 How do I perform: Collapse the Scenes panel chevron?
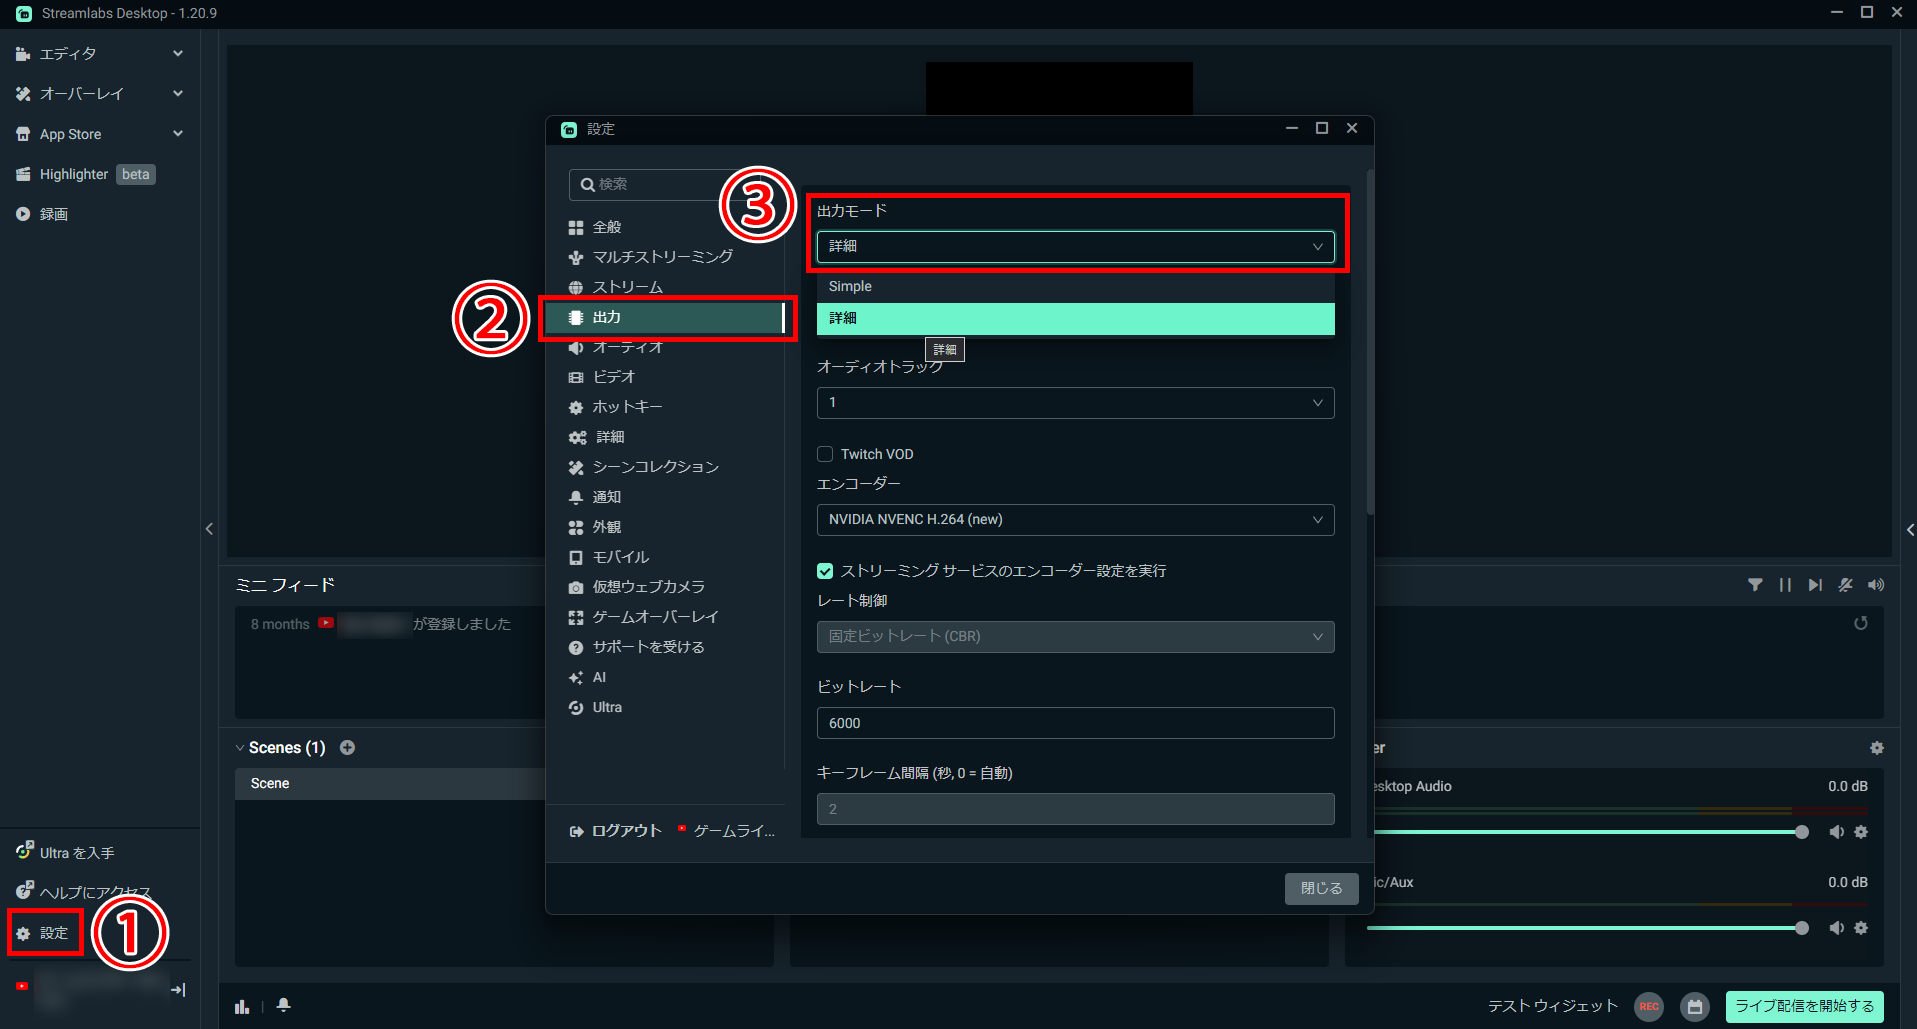[x=240, y=748]
